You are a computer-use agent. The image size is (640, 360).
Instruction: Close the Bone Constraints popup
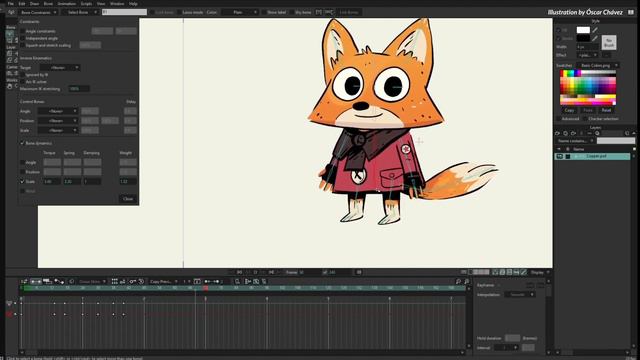click(128, 199)
